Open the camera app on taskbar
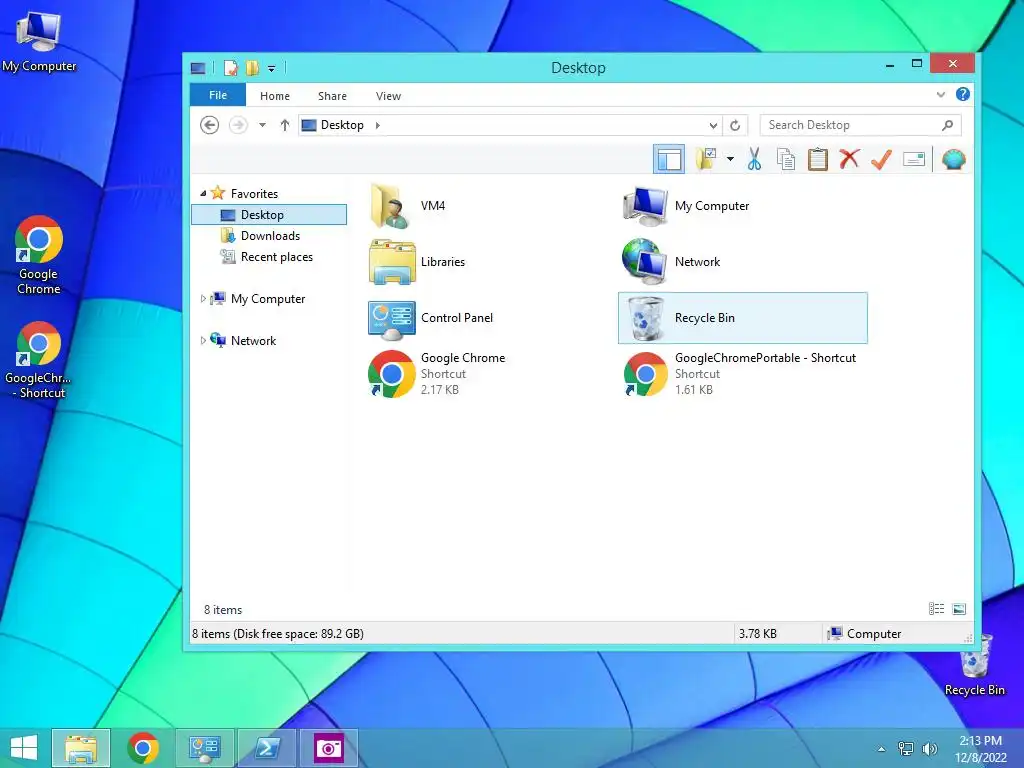Screen dimensions: 1024x768 coord(328,748)
